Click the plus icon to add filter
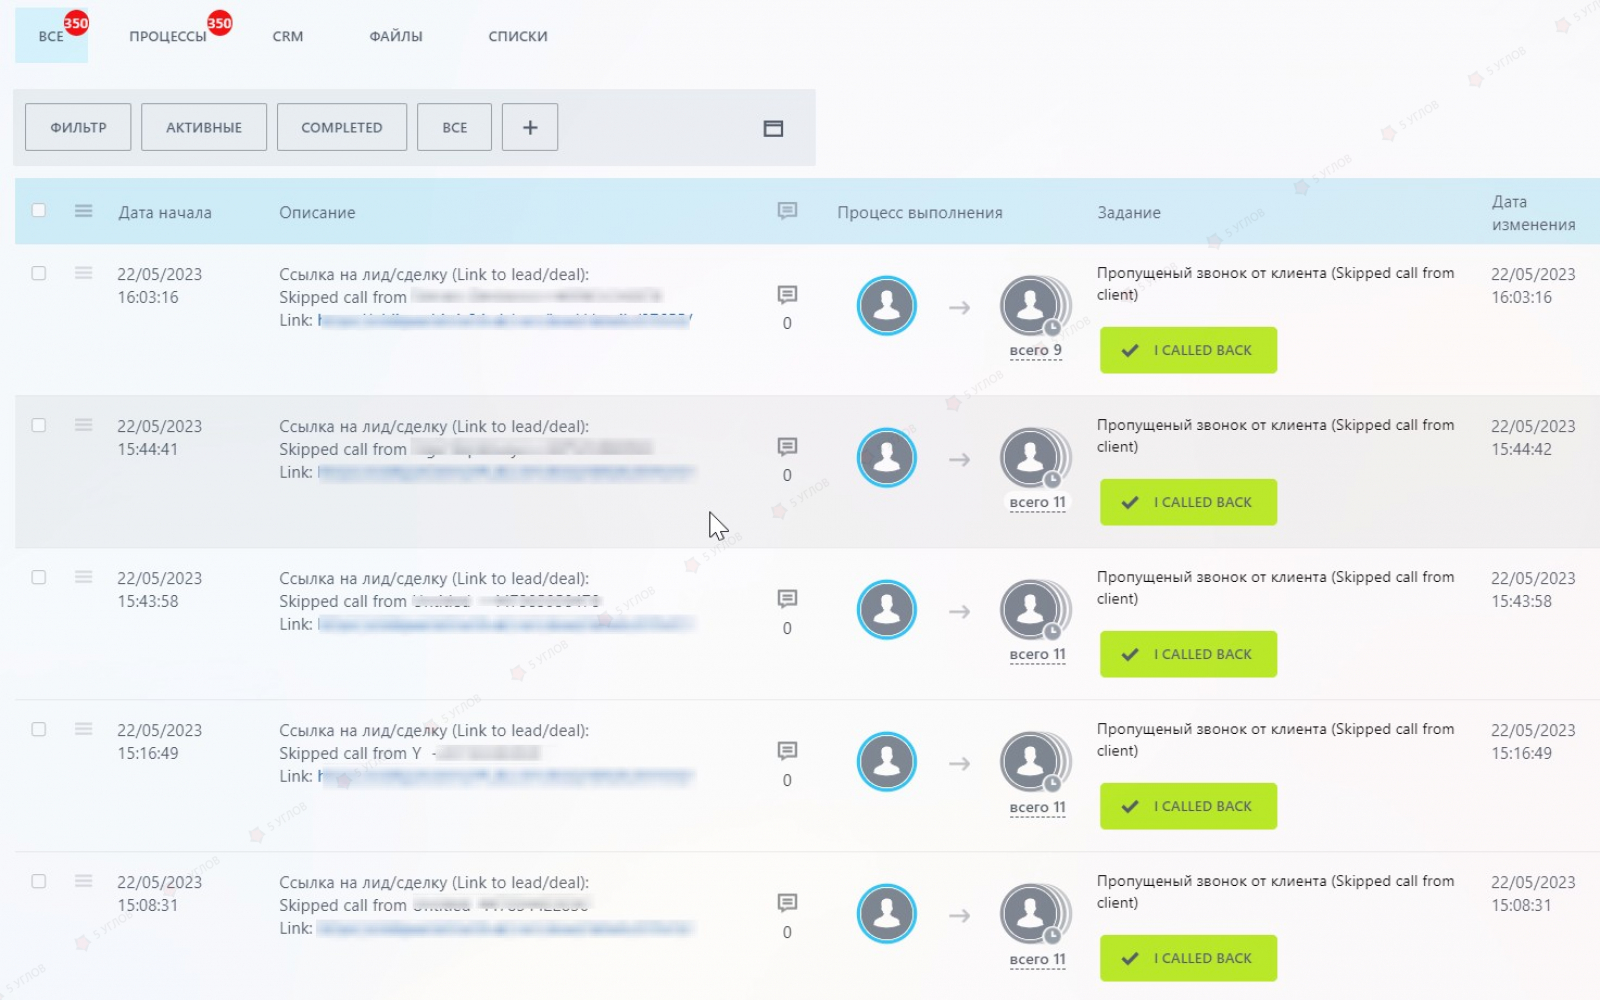 point(529,127)
